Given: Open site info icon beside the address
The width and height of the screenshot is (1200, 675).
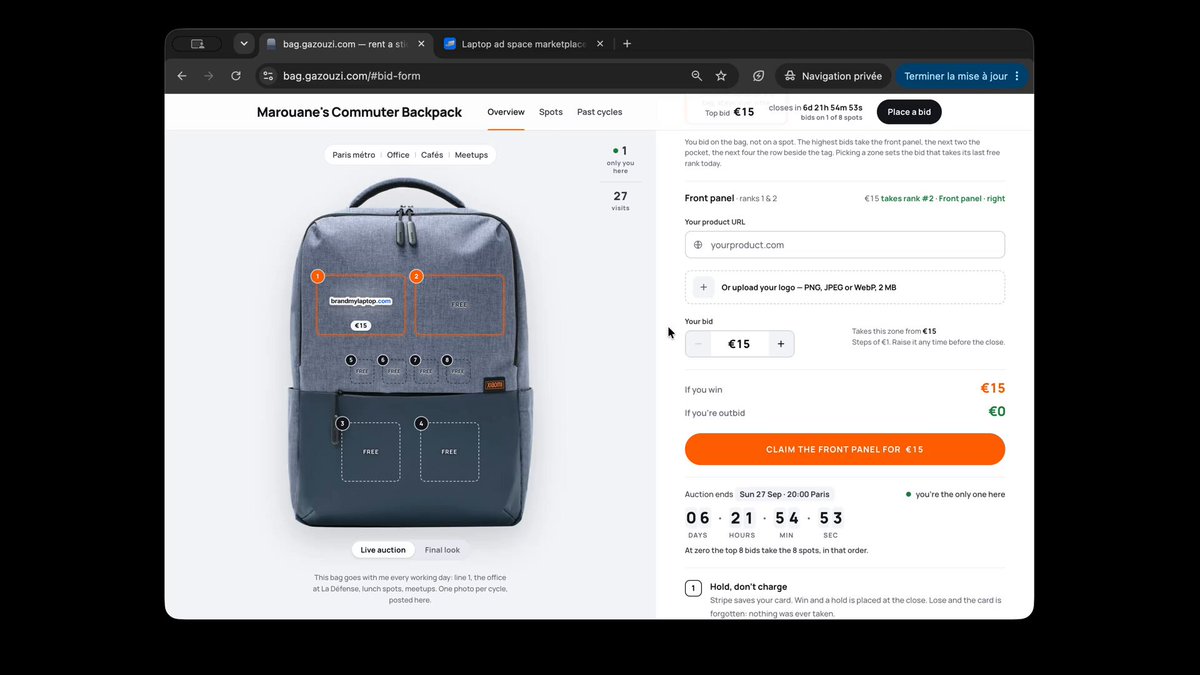Looking at the screenshot, I should [267, 76].
